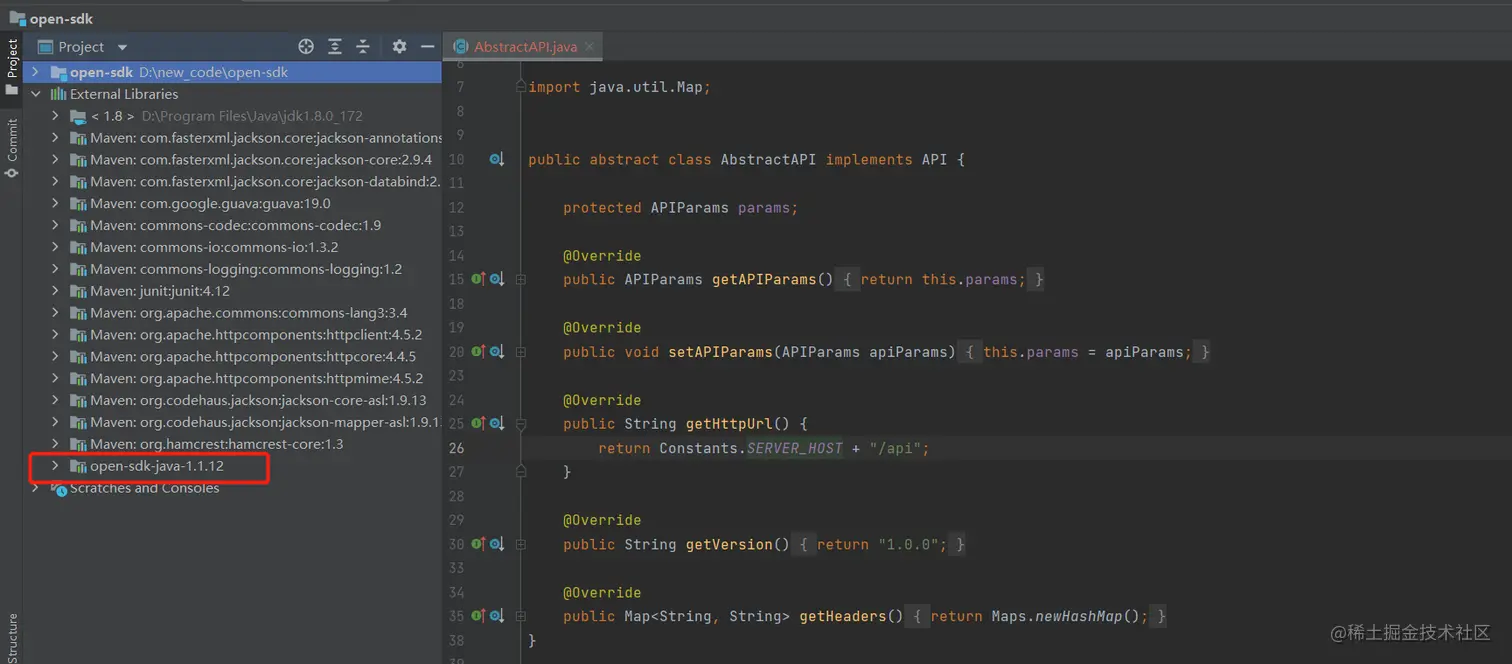Select Scratches and Consoles item
The width and height of the screenshot is (1512, 664).
point(144,488)
